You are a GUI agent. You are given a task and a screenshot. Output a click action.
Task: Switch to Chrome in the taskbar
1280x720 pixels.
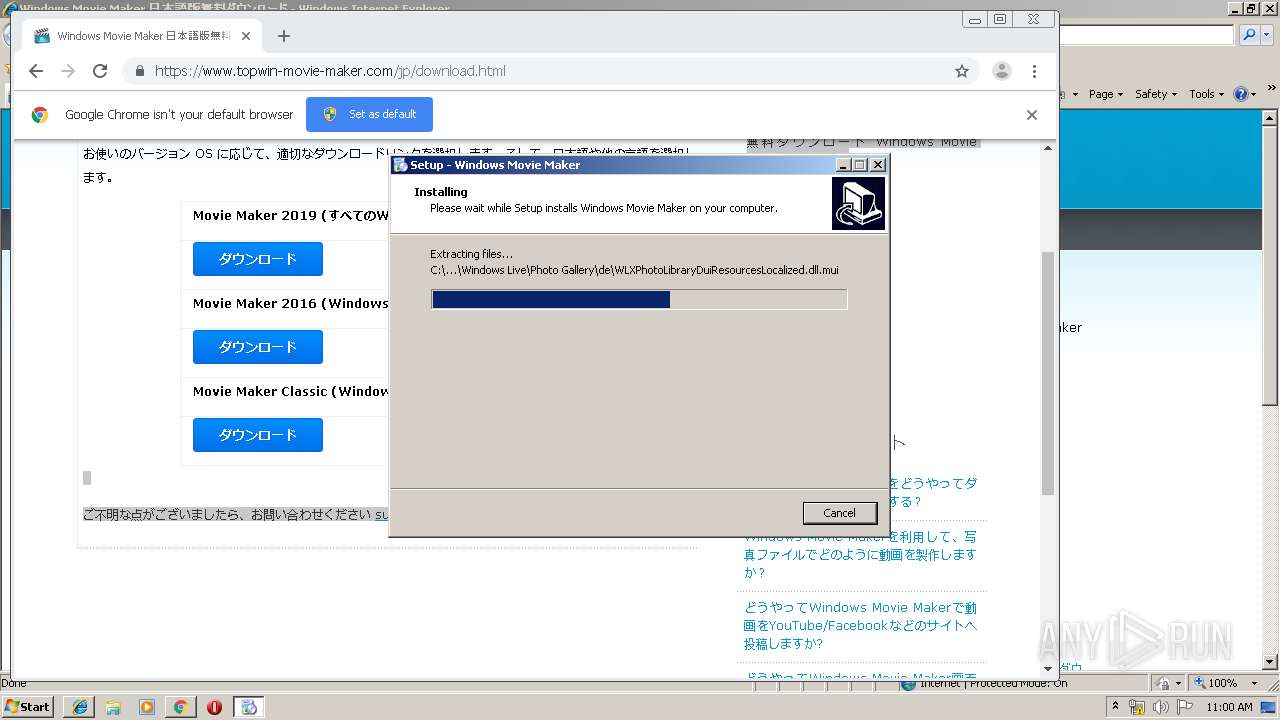(x=180, y=707)
